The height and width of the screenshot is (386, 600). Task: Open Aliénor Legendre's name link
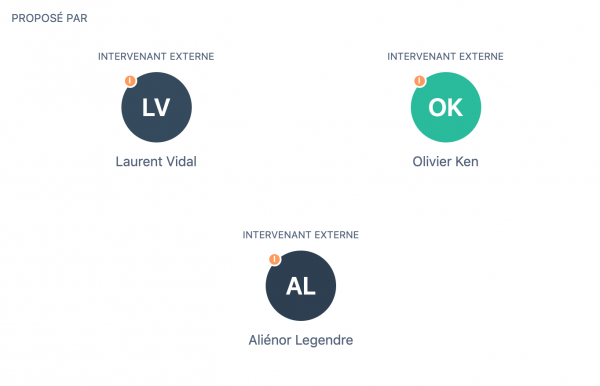click(x=301, y=340)
